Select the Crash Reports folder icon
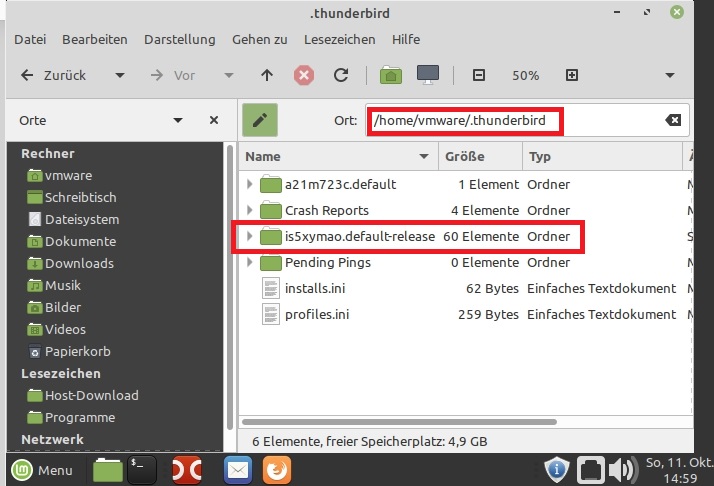714x486 pixels. (270, 210)
